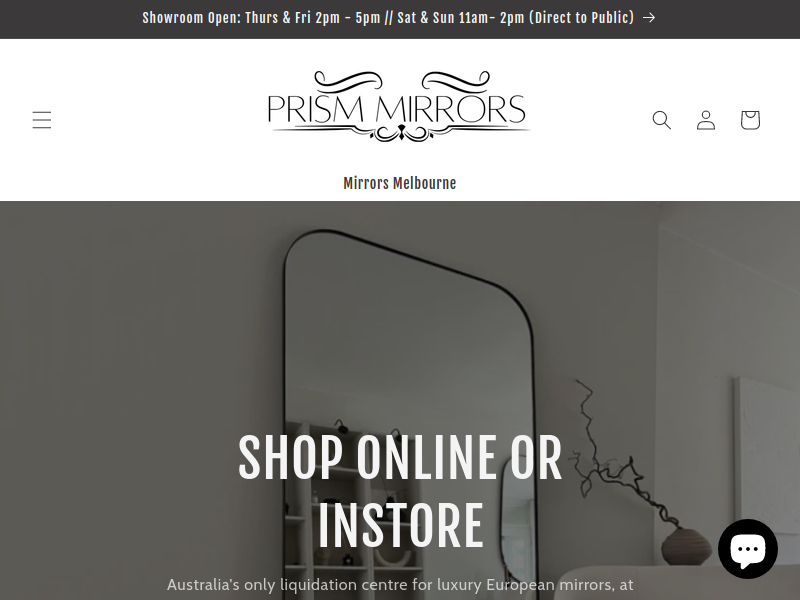Click the announcement bar arrow icon
The width and height of the screenshot is (800, 600).
(649, 18)
